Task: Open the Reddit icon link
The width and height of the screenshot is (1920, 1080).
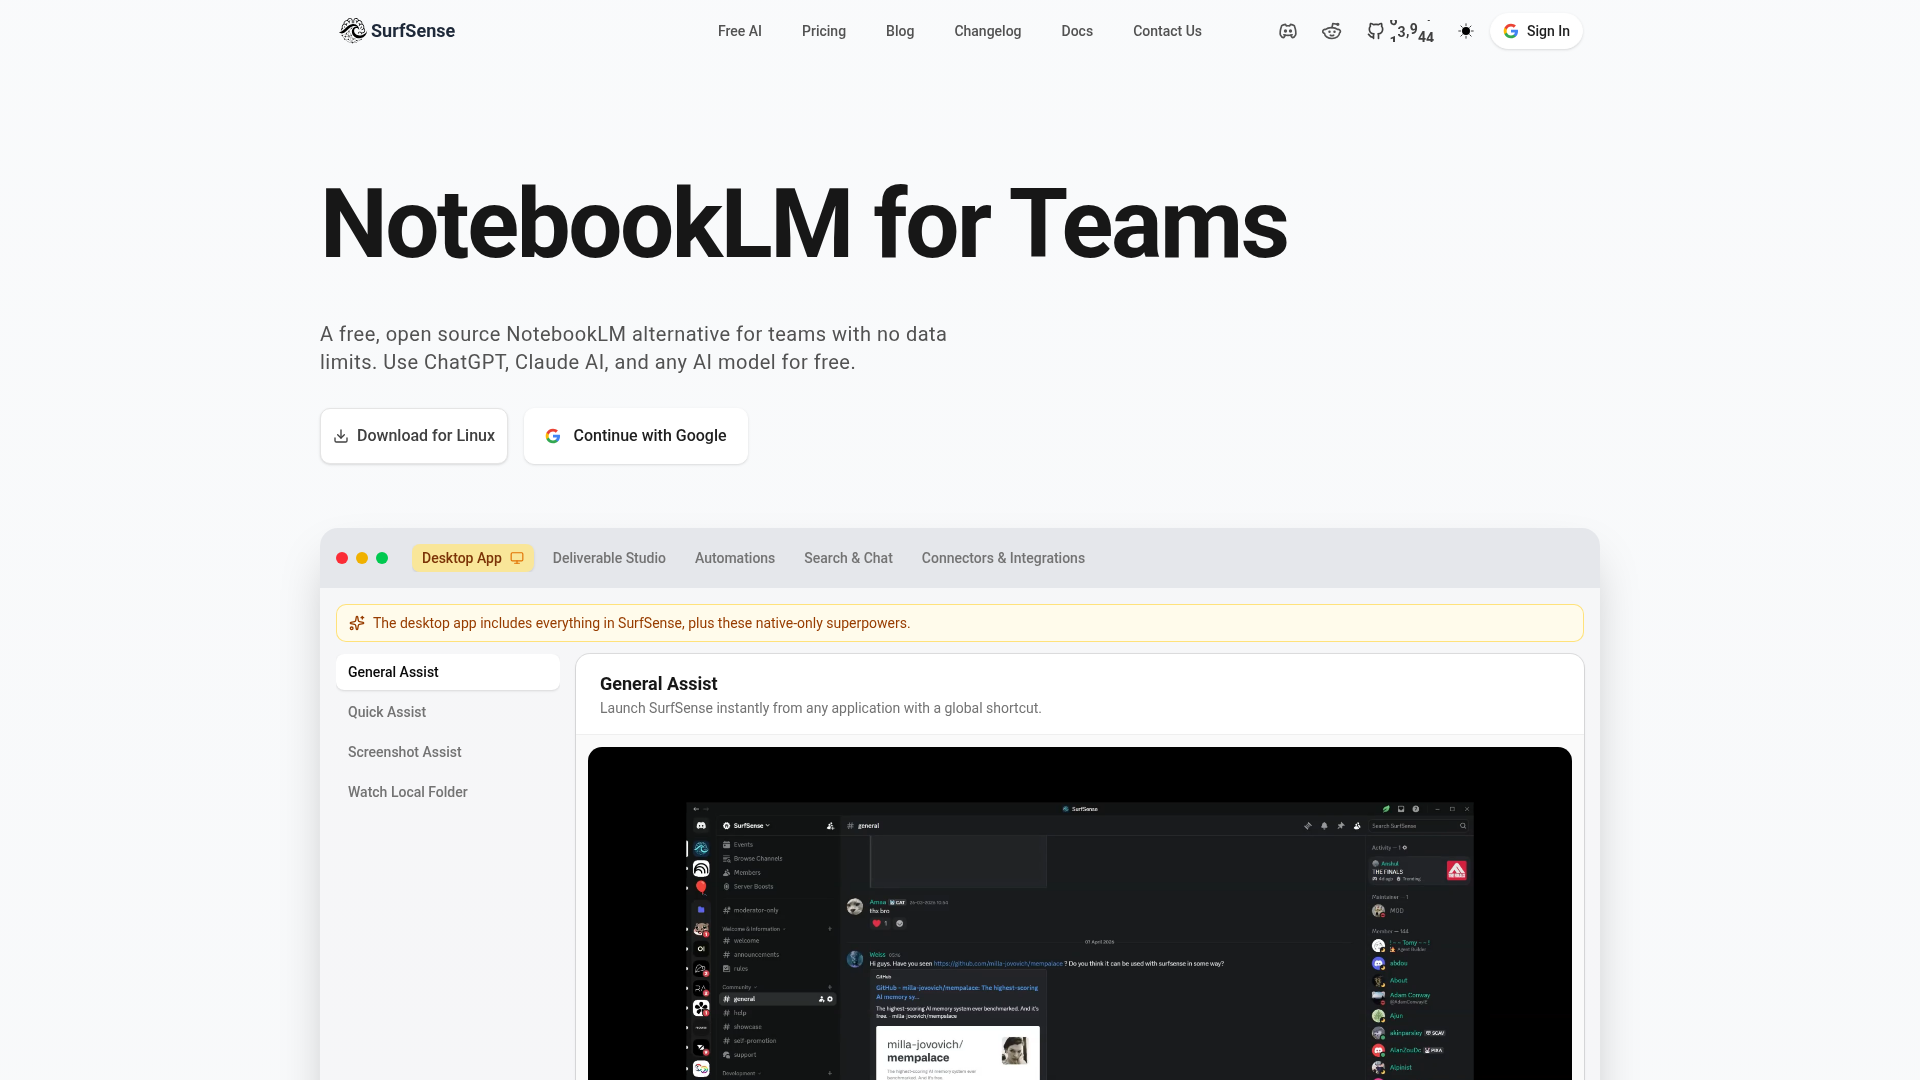Action: tap(1331, 31)
